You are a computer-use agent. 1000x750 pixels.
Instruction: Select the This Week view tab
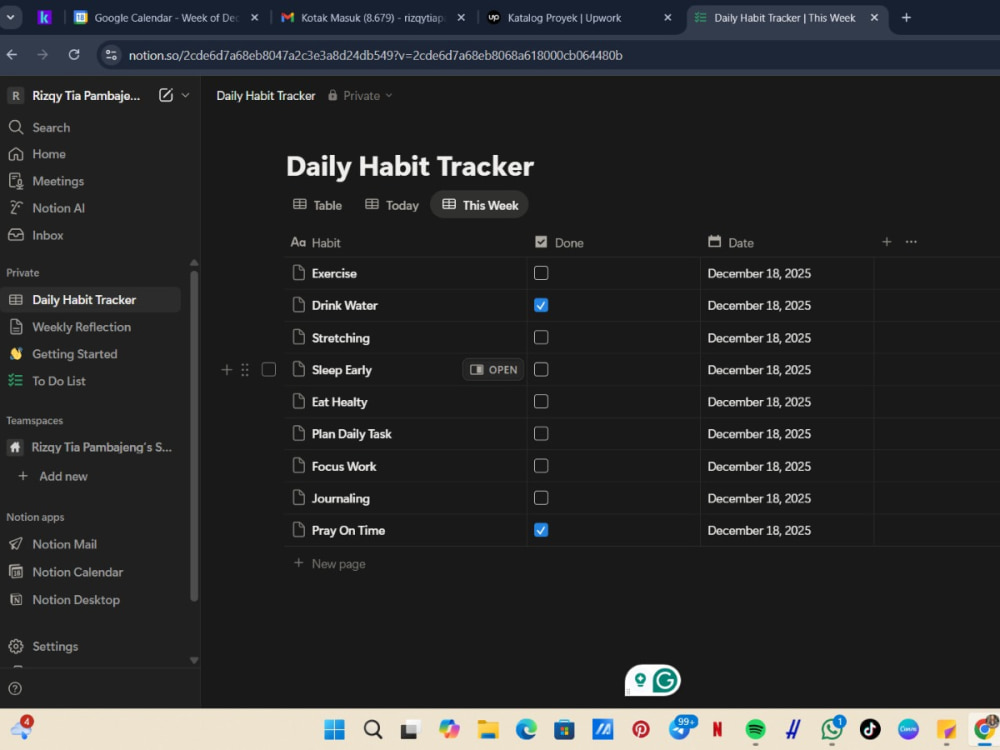point(480,205)
